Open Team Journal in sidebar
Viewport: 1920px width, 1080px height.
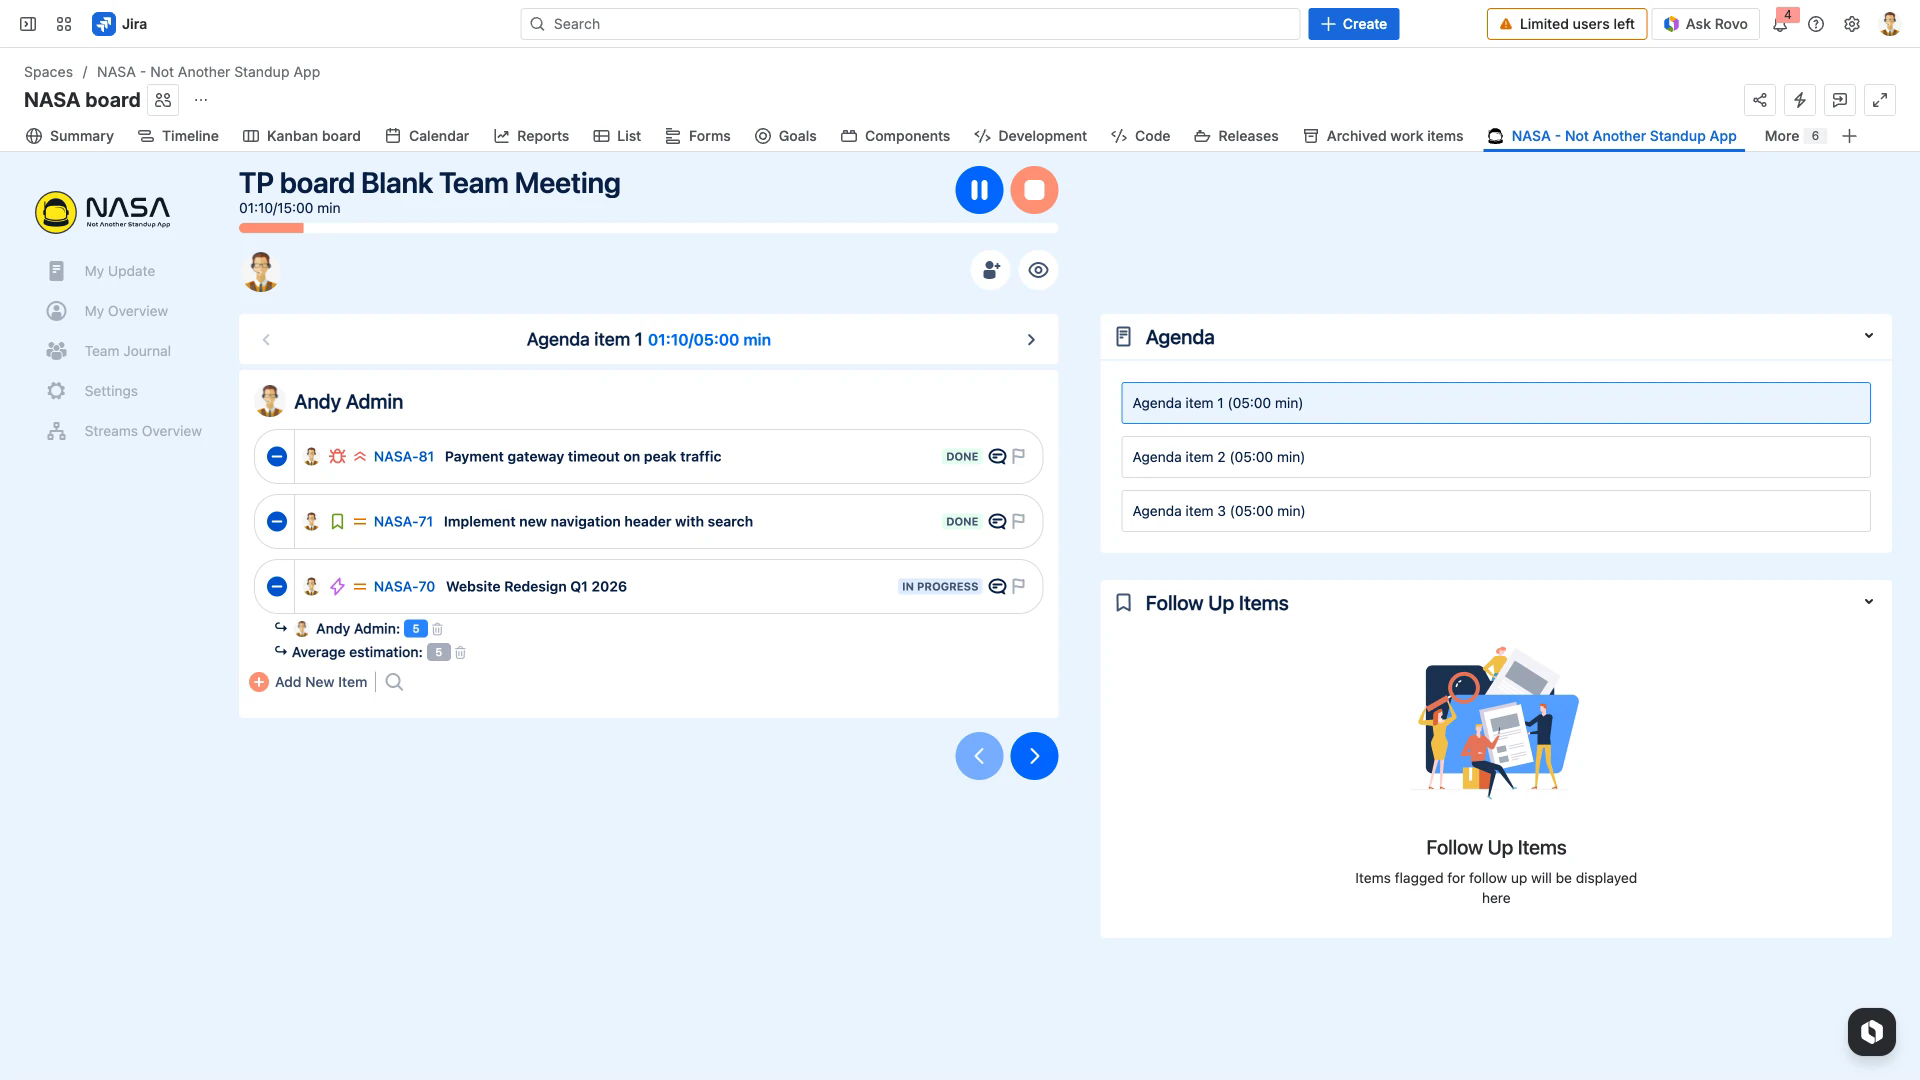click(127, 351)
